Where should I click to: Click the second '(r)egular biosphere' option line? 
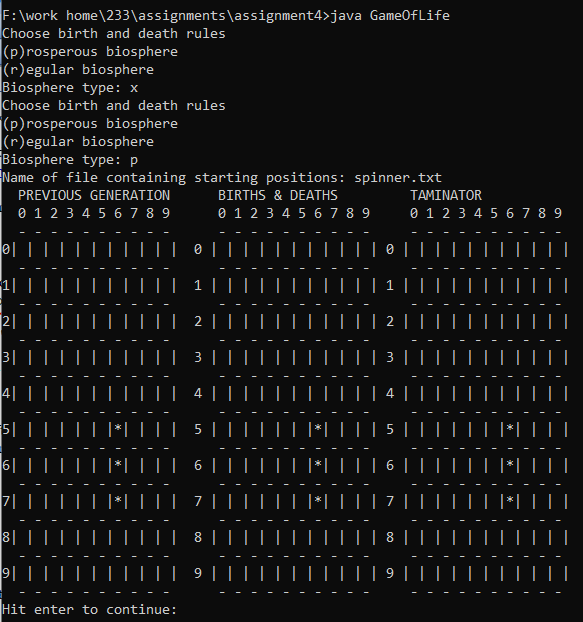tap(78, 142)
